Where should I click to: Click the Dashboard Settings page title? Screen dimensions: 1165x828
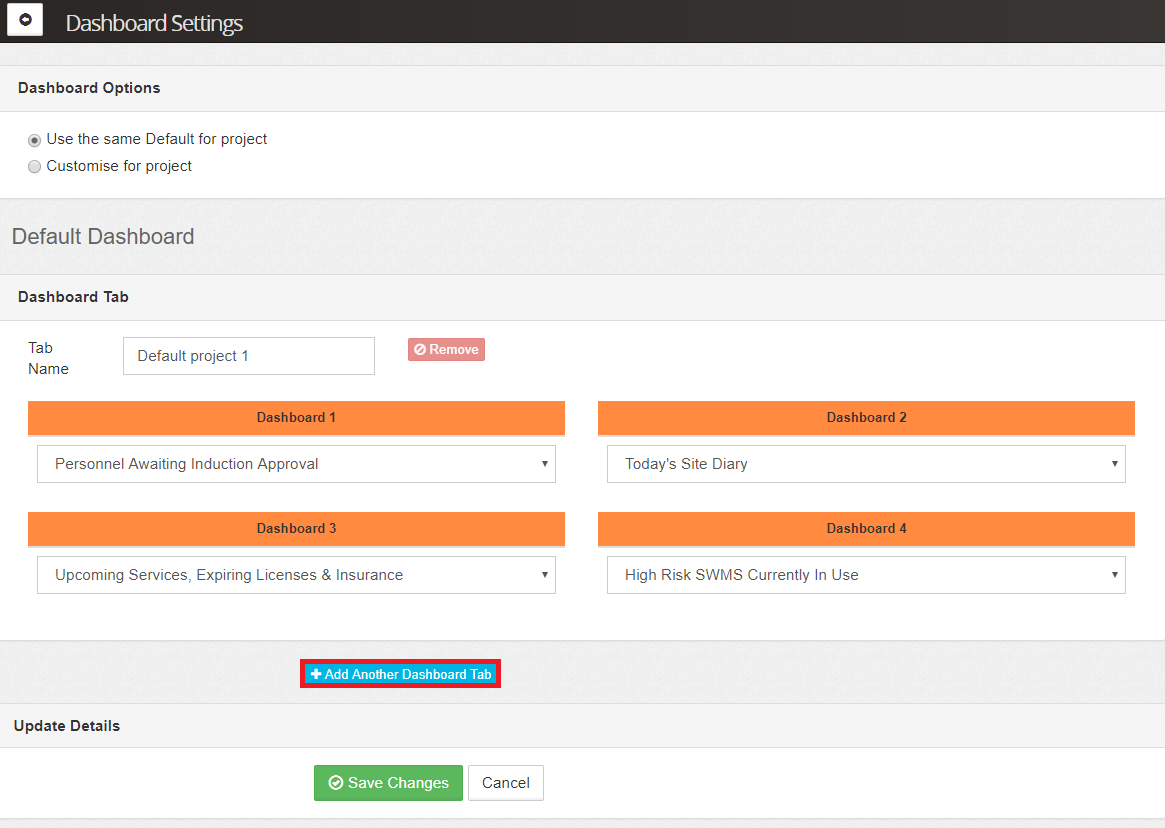tap(154, 23)
